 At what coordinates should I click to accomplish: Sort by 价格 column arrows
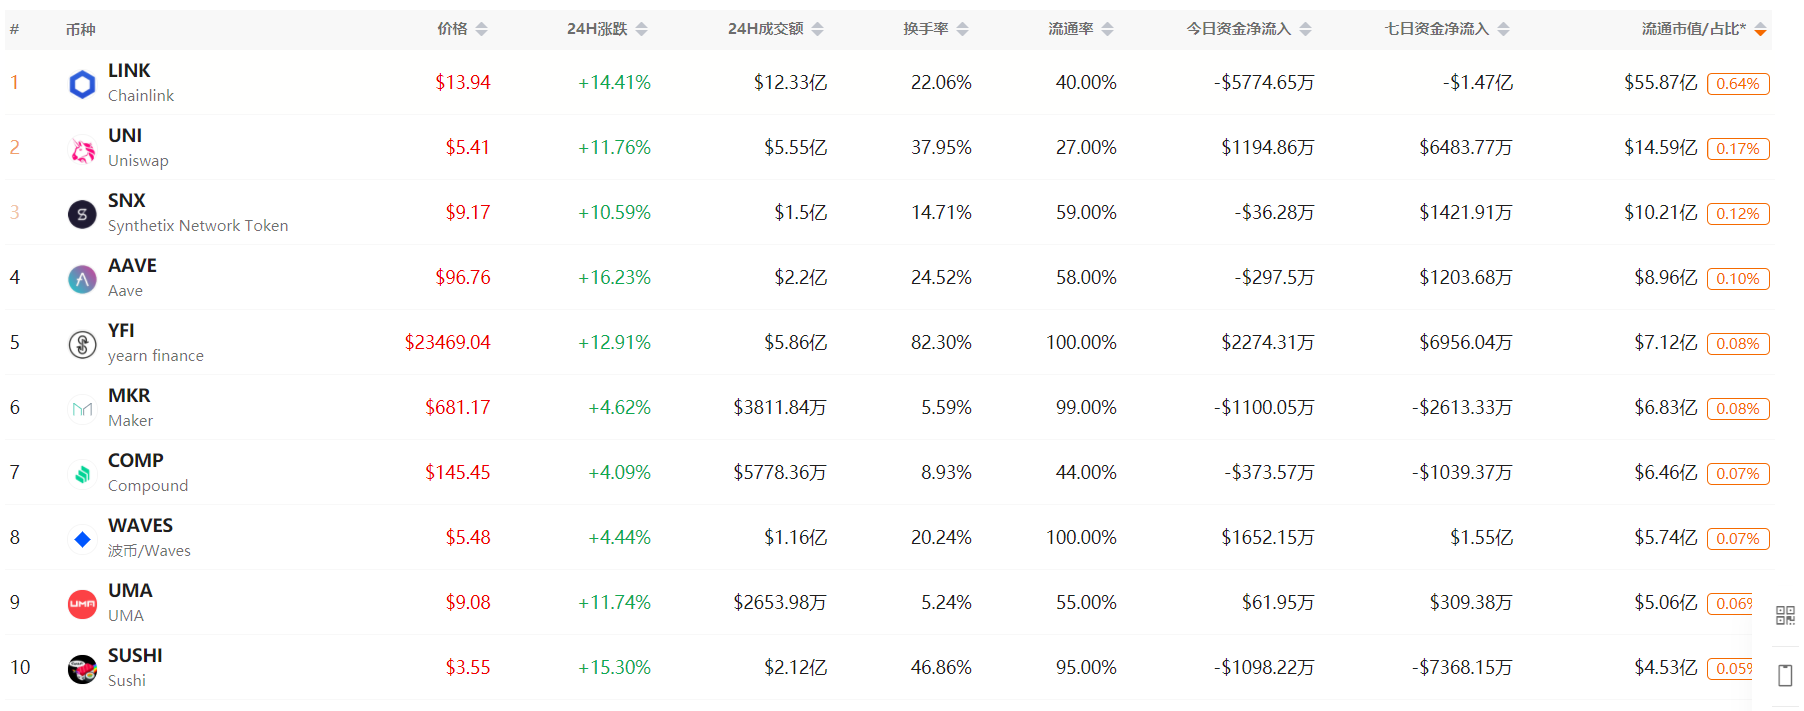[482, 30]
